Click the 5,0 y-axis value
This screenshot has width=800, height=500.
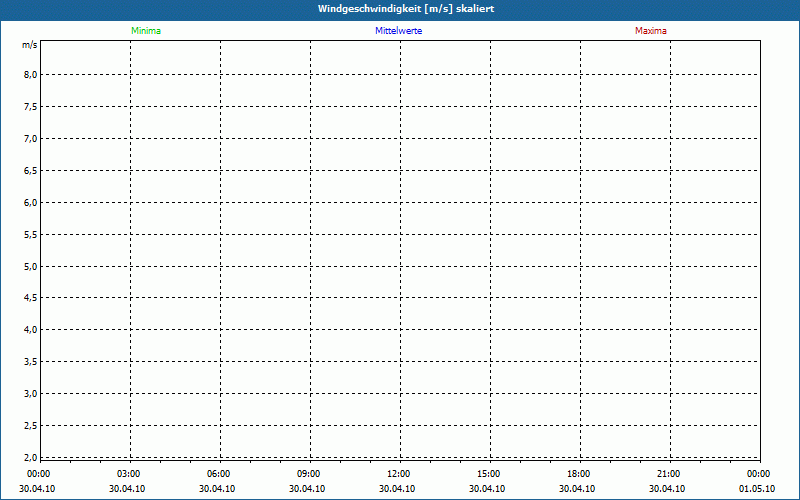click(x=31, y=266)
